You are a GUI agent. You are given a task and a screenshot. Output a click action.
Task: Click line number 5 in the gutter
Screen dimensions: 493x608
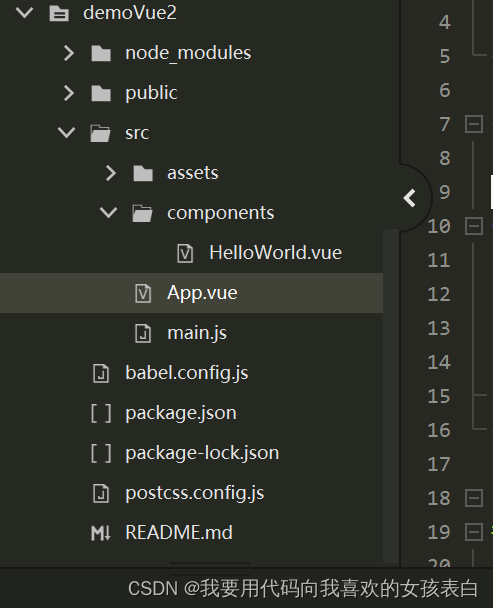click(x=445, y=56)
